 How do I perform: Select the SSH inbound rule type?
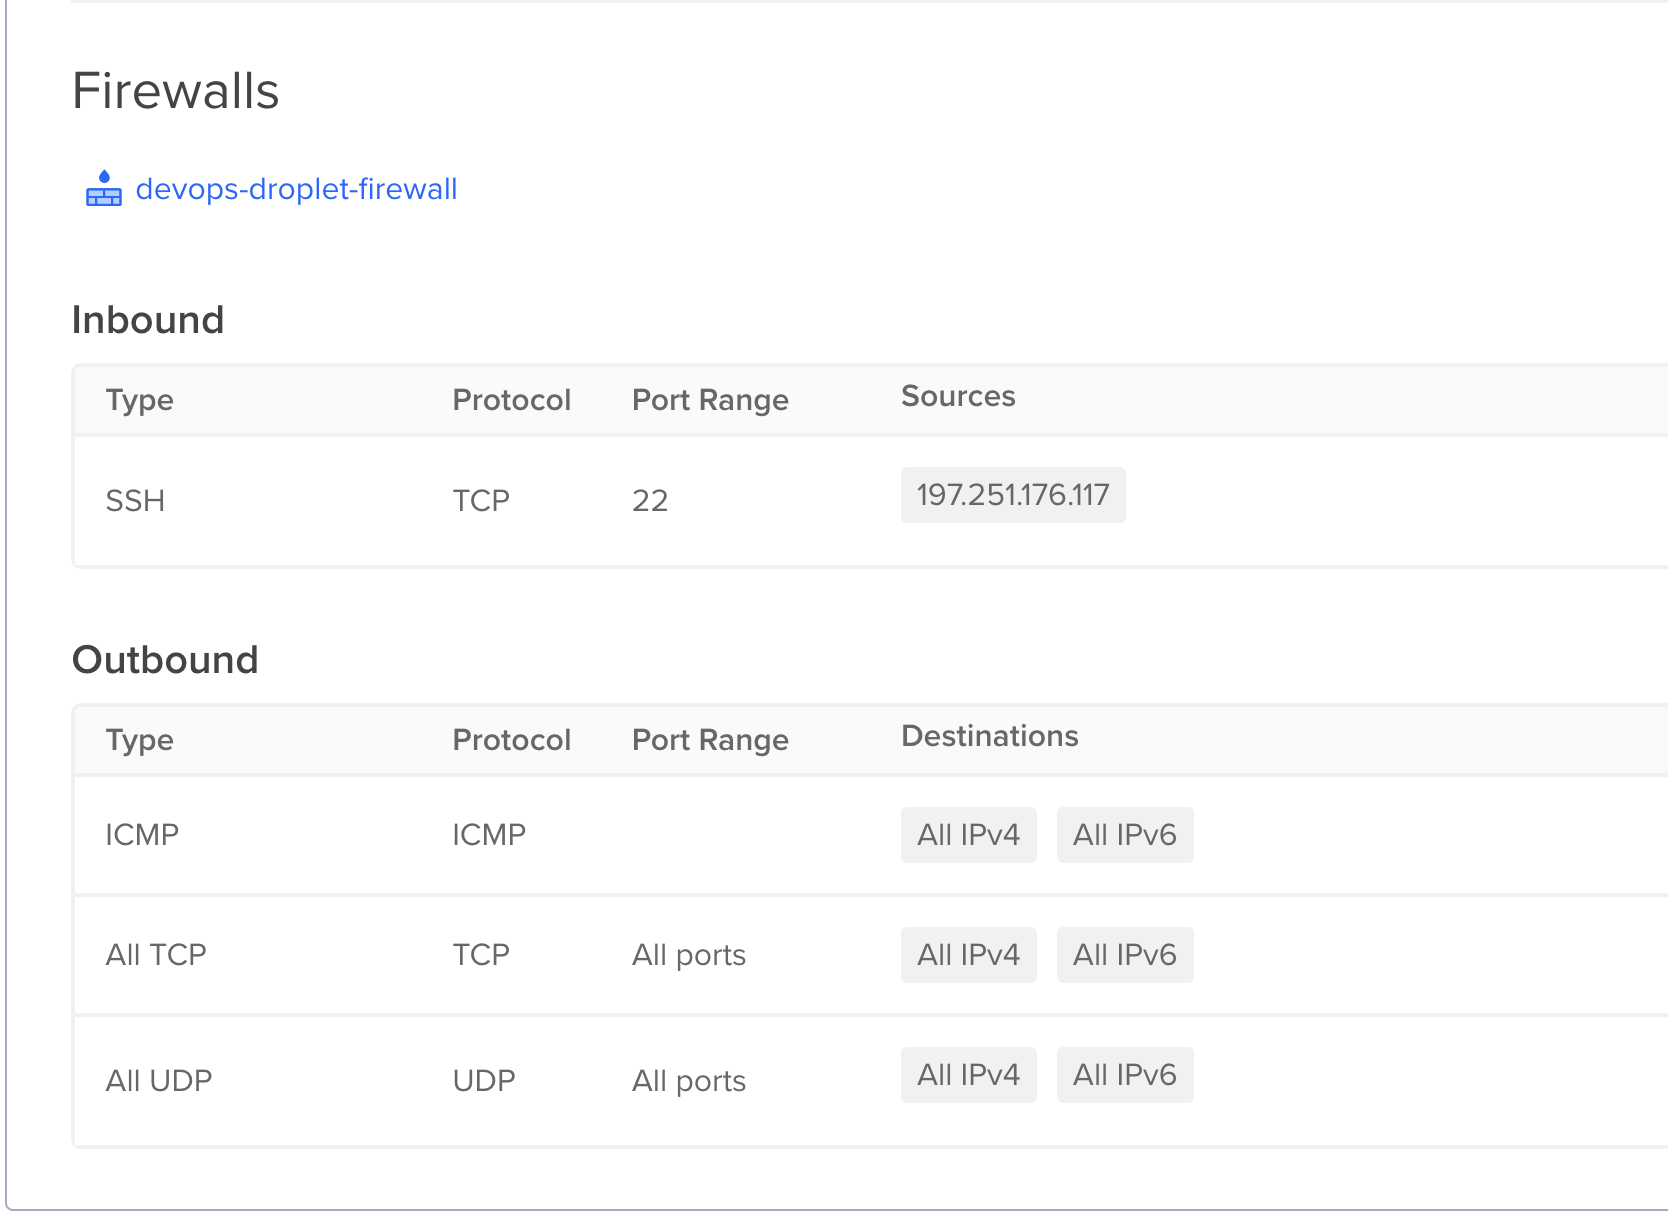click(135, 500)
